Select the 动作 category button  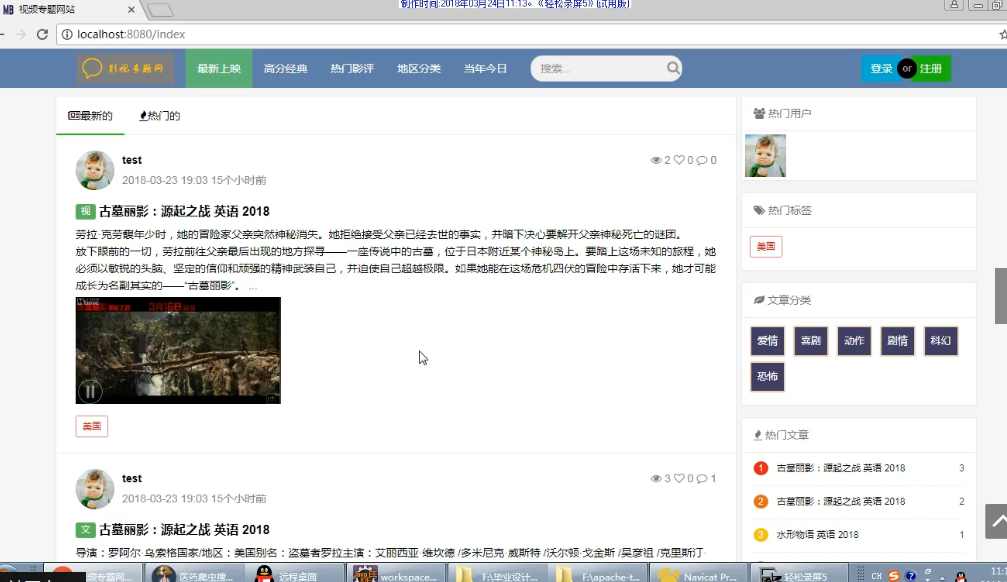pos(854,340)
